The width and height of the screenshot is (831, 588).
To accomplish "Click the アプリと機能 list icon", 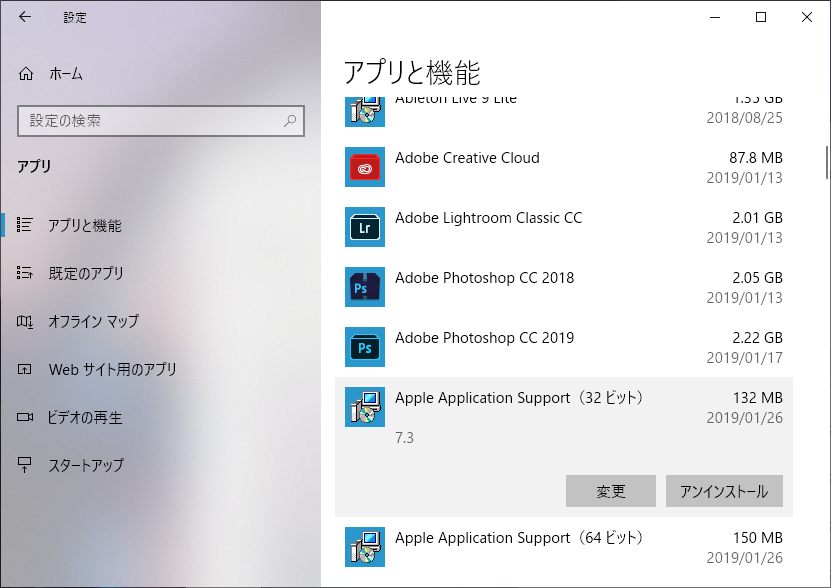I will pyautogui.click(x=24, y=225).
